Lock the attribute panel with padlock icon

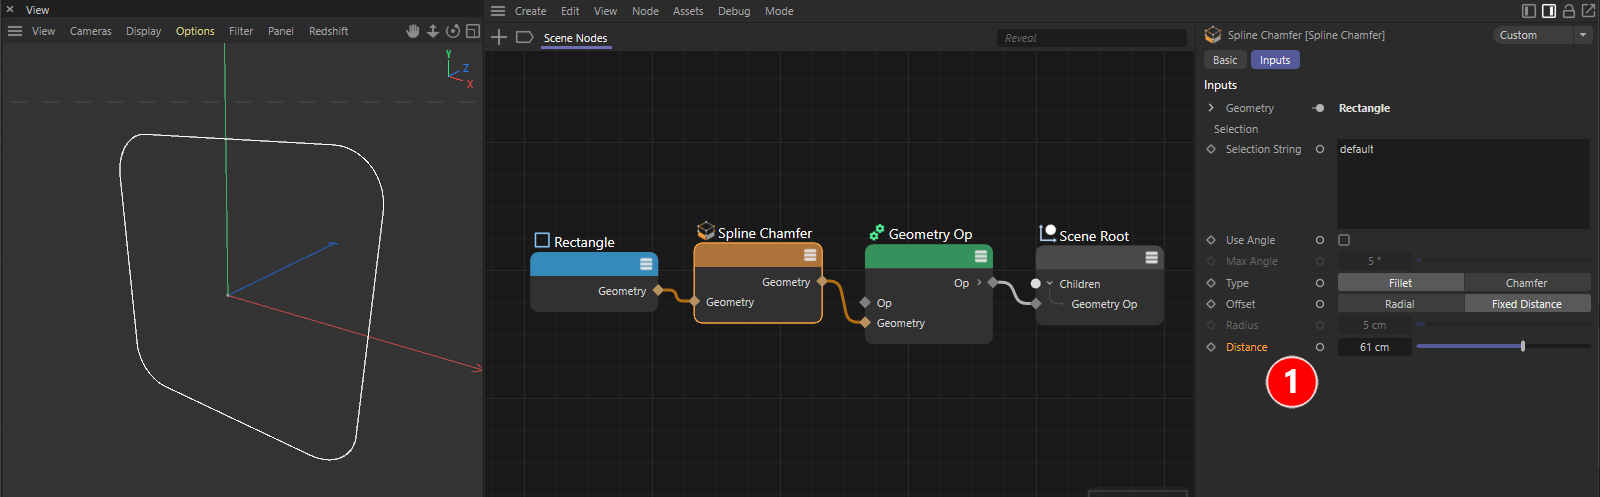[x=1569, y=11]
